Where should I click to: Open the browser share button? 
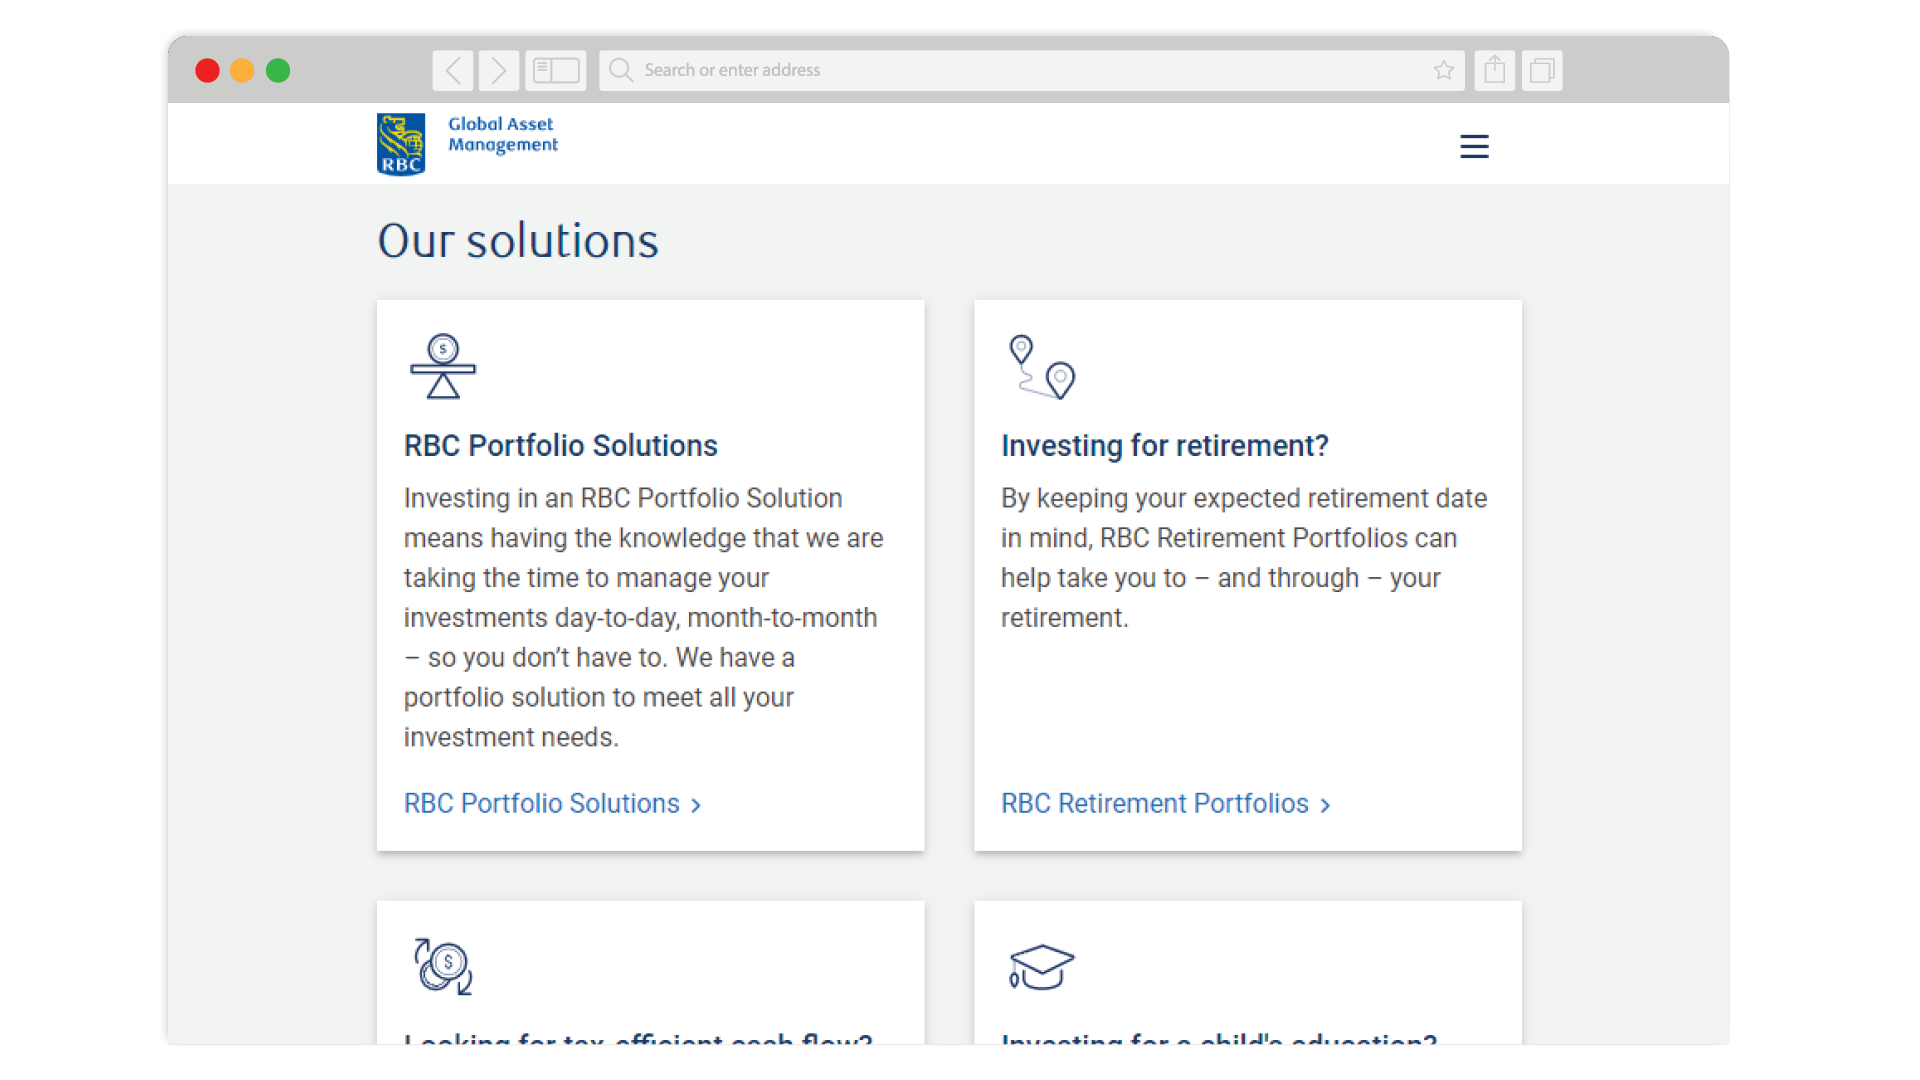pos(1495,70)
